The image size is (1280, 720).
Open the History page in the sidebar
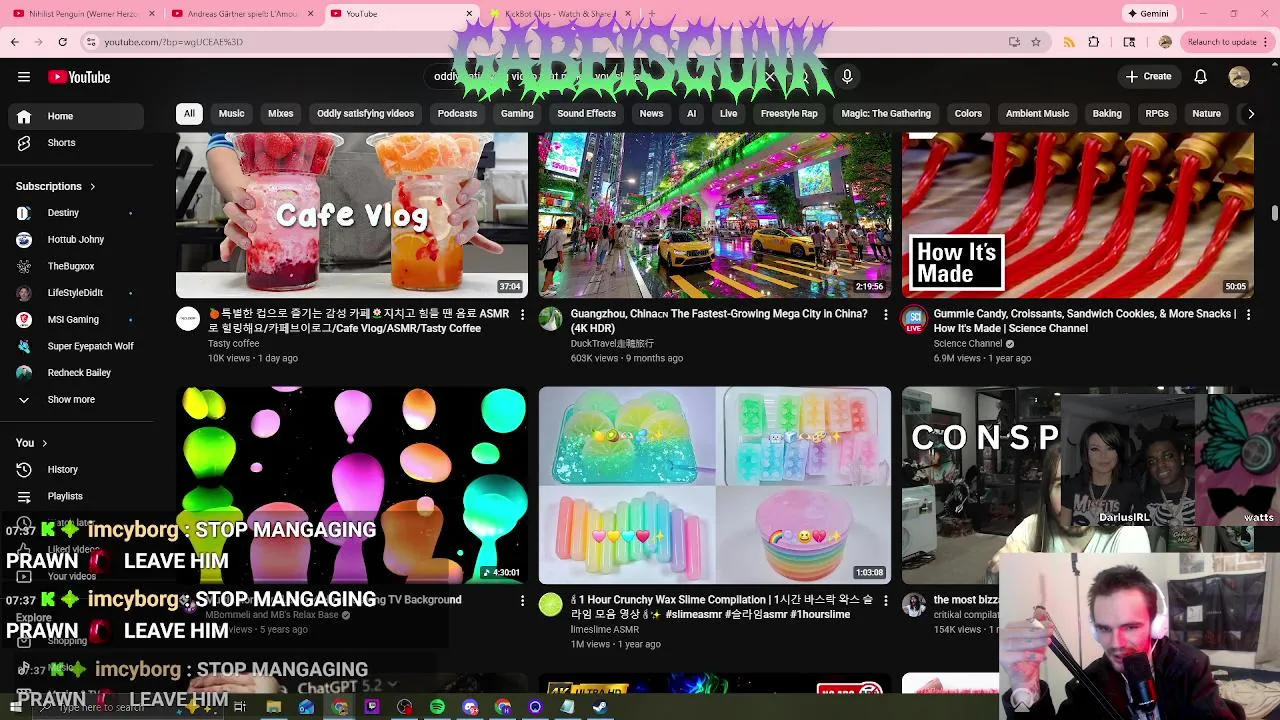pyautogui.click(x=76, y=469)
